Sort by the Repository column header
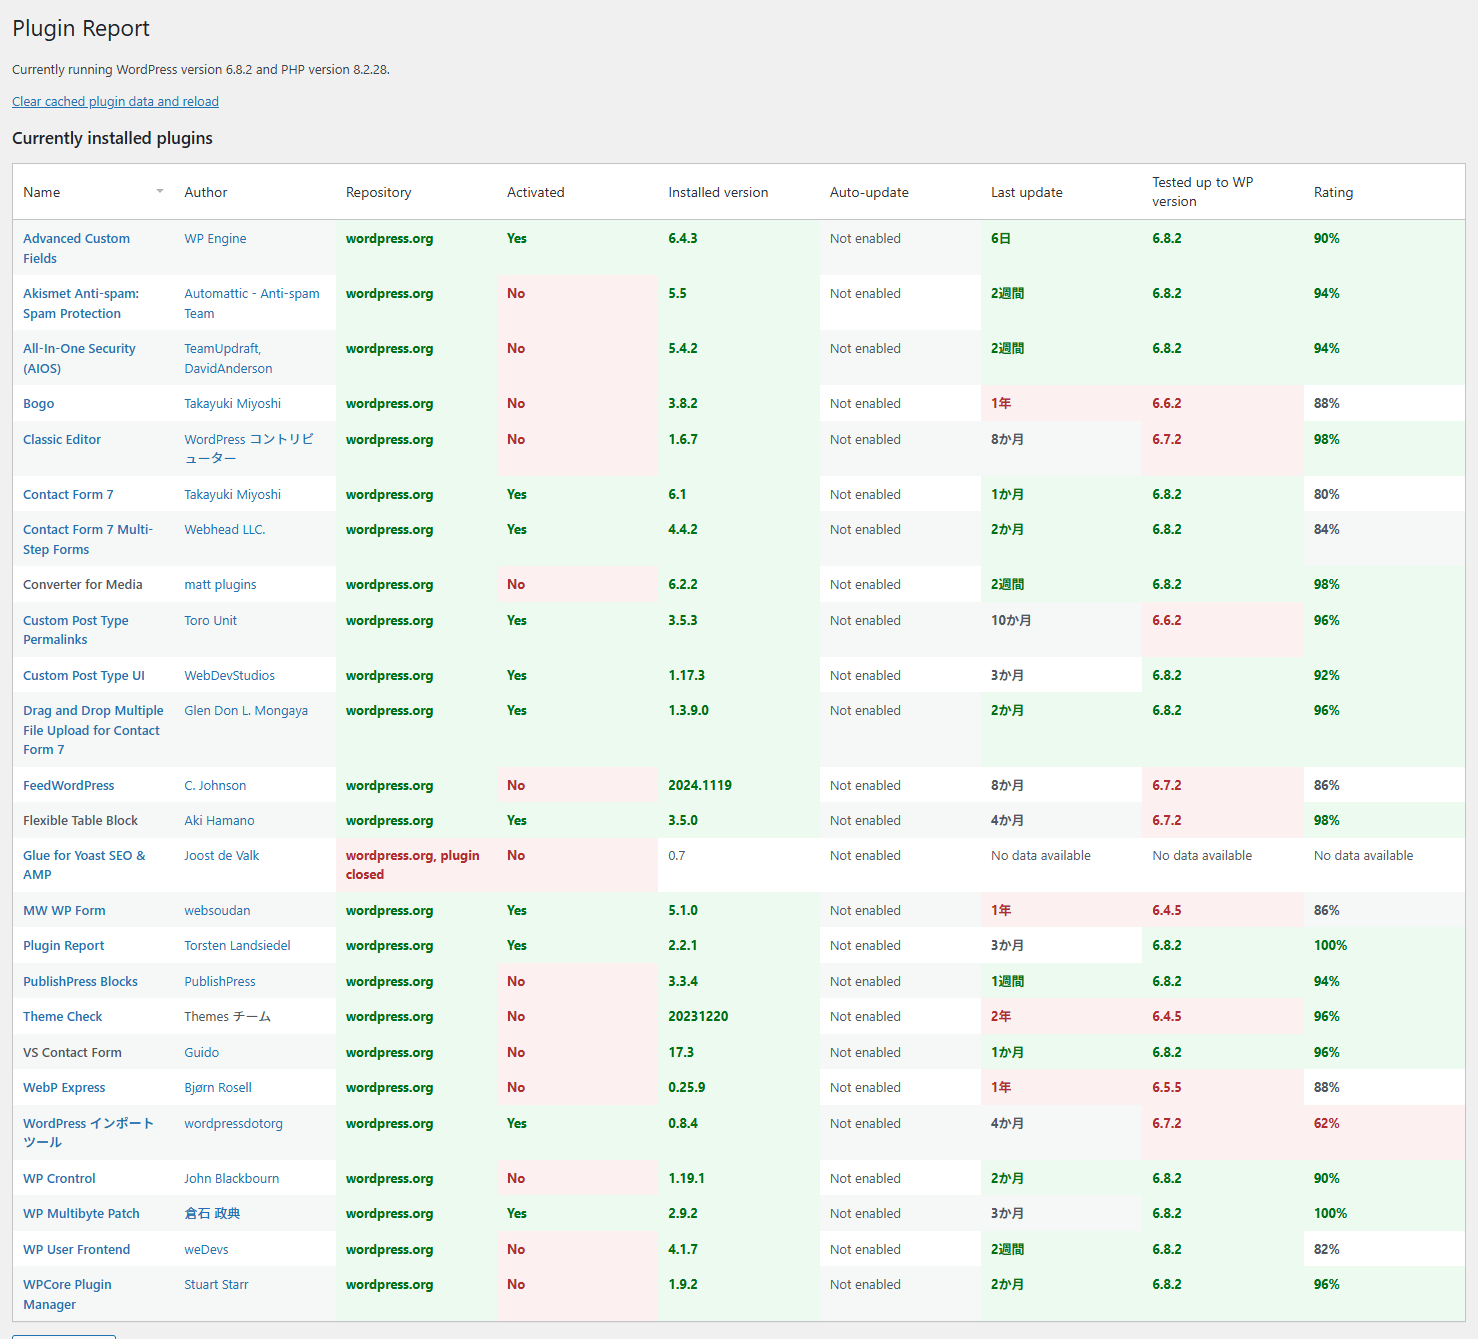1478x1339 pixels. click(x=378, y=192)
